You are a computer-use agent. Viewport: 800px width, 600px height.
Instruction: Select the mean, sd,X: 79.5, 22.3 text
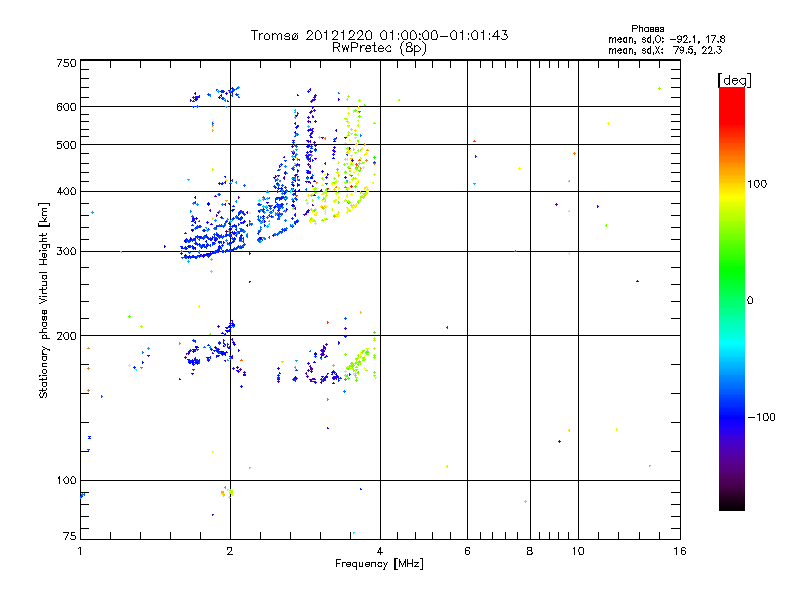[665, 50]
